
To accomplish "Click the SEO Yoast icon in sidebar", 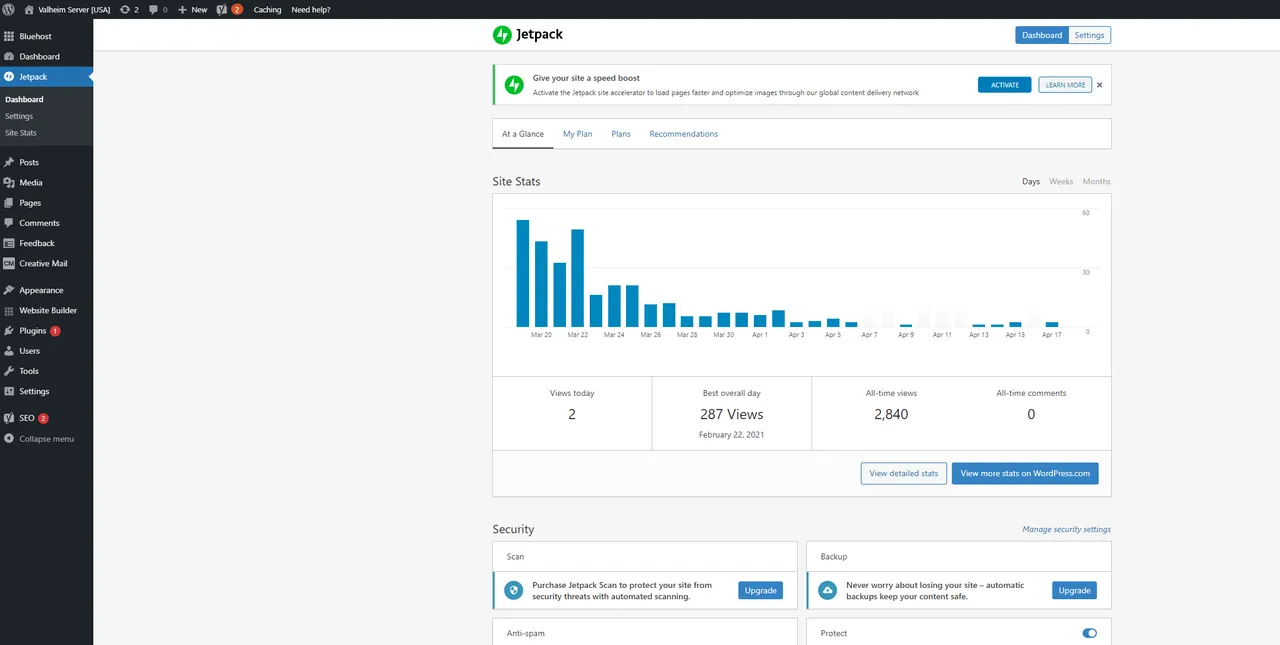I will [9, 418].
